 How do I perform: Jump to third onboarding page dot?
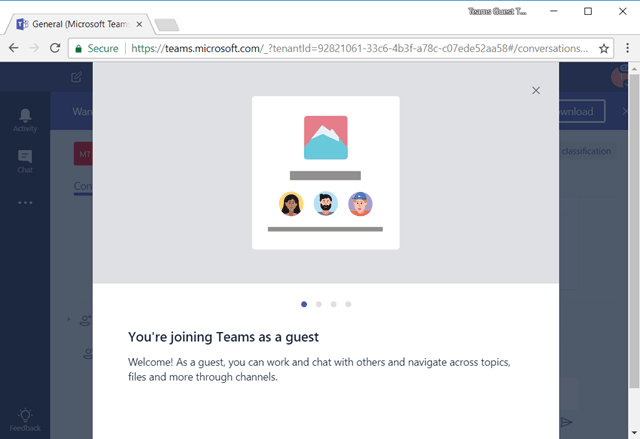[x=333, y=304]
